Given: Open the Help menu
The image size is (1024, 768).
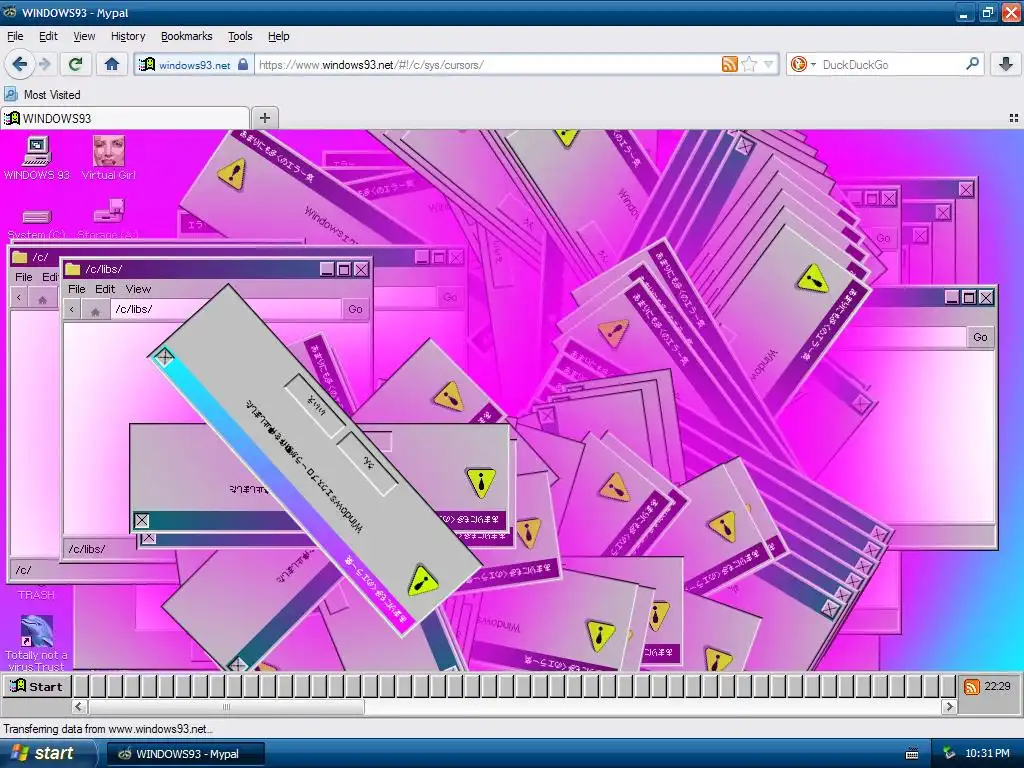Looking at the screenshot, I should (x=279, y=36).
